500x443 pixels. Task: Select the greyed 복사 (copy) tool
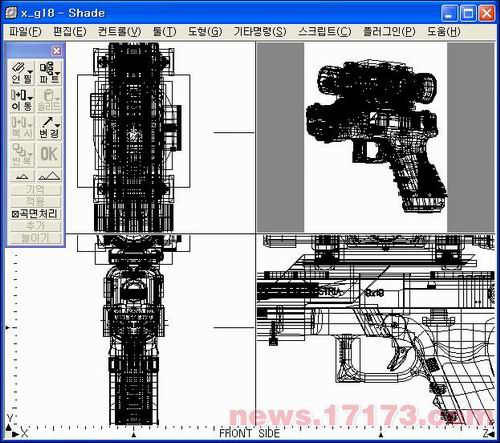tap(22, 128)
